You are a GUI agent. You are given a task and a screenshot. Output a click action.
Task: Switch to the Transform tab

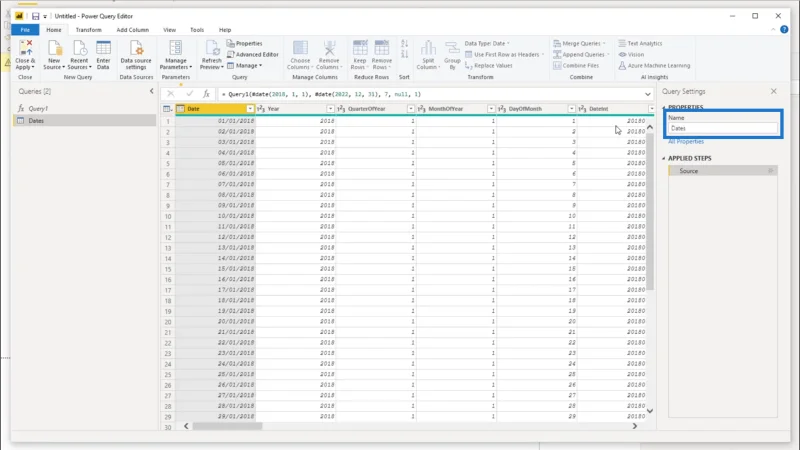[88, 30]
